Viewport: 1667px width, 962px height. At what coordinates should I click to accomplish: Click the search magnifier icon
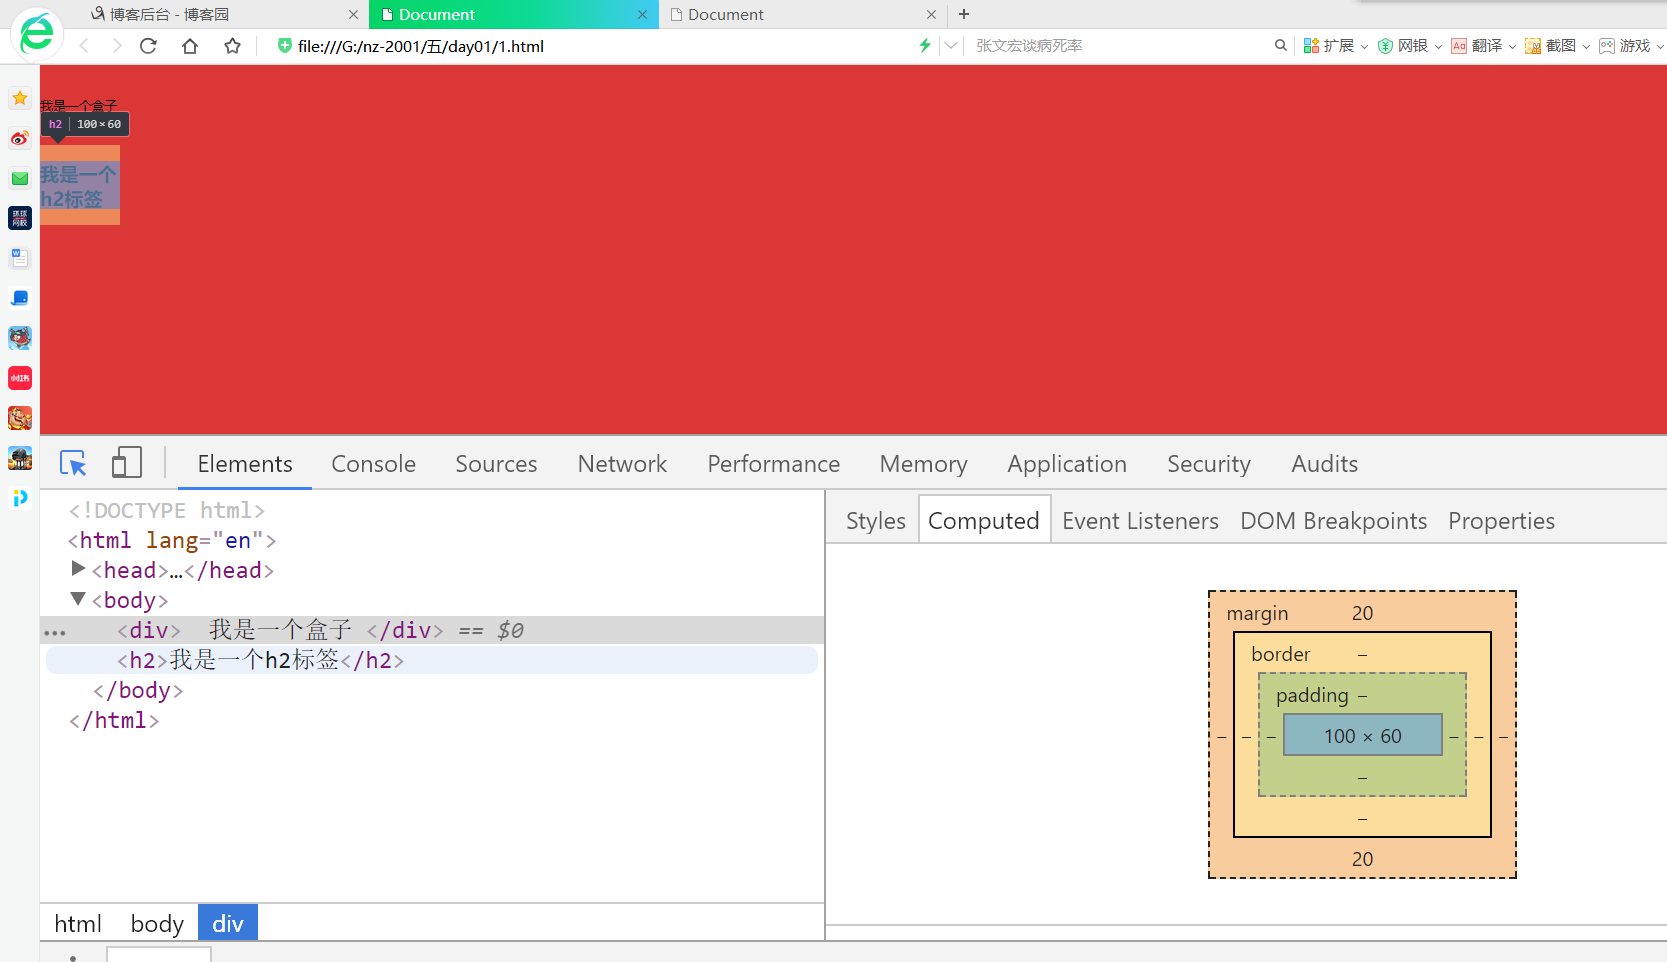1280,46
